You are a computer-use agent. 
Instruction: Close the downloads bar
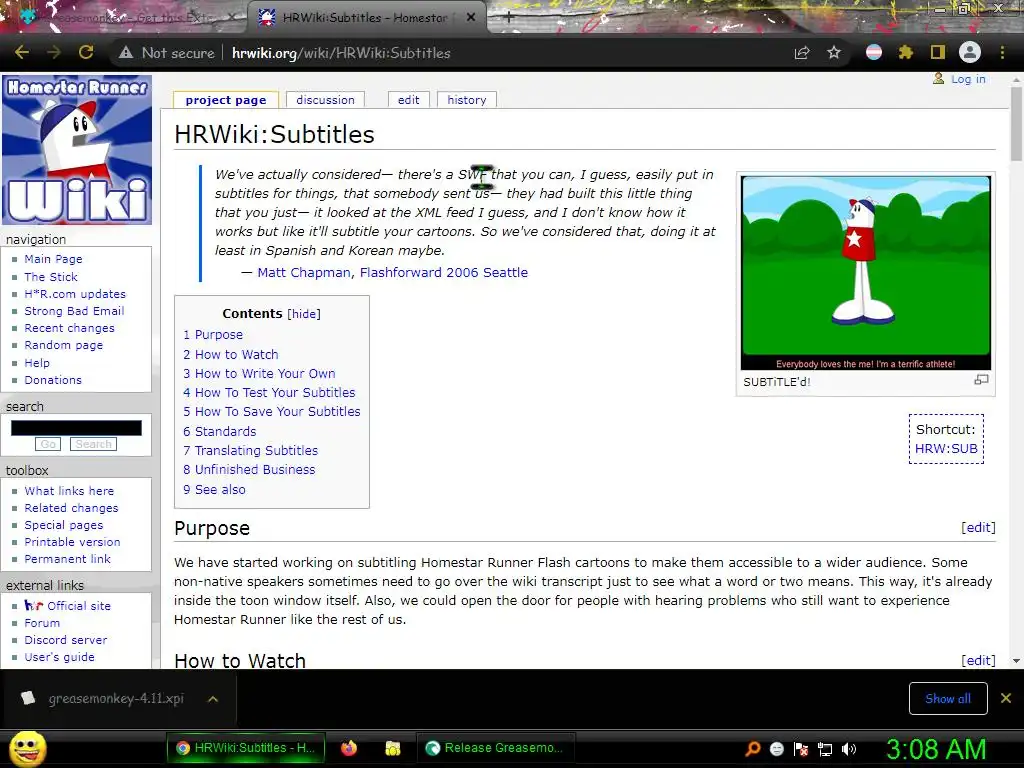(x=1006, y=699)
